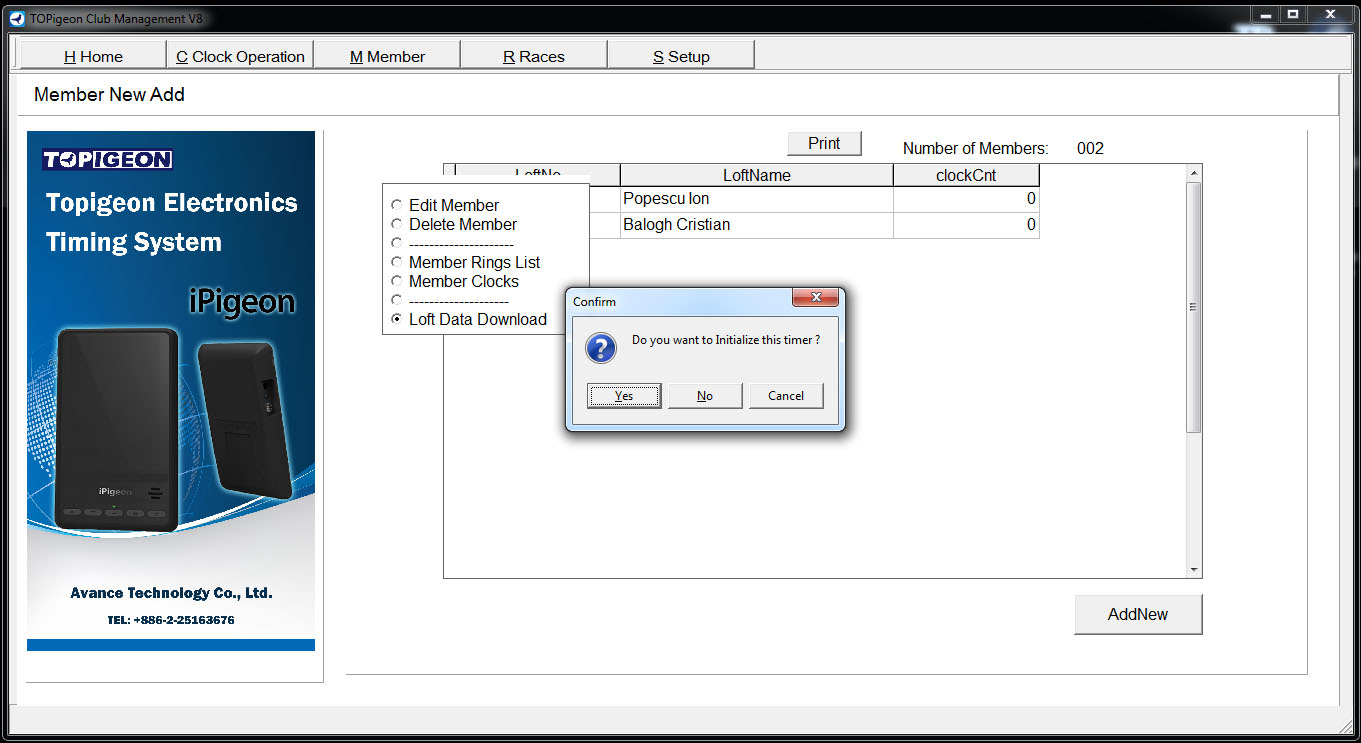Select the Edit Member radio option

coord(397,205)
